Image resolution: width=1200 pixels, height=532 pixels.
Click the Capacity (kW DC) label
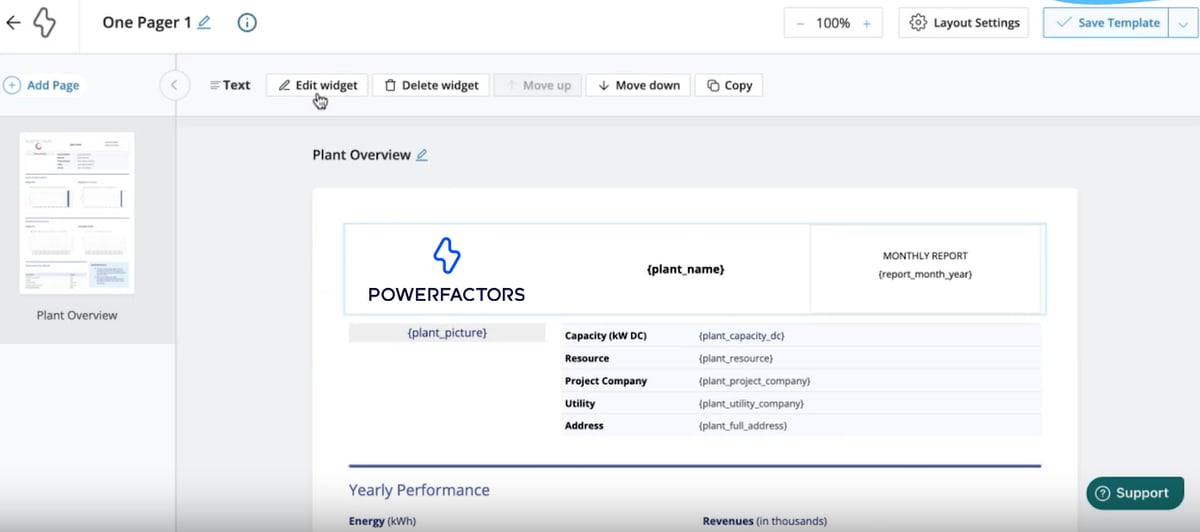click(x=605, y=336)
